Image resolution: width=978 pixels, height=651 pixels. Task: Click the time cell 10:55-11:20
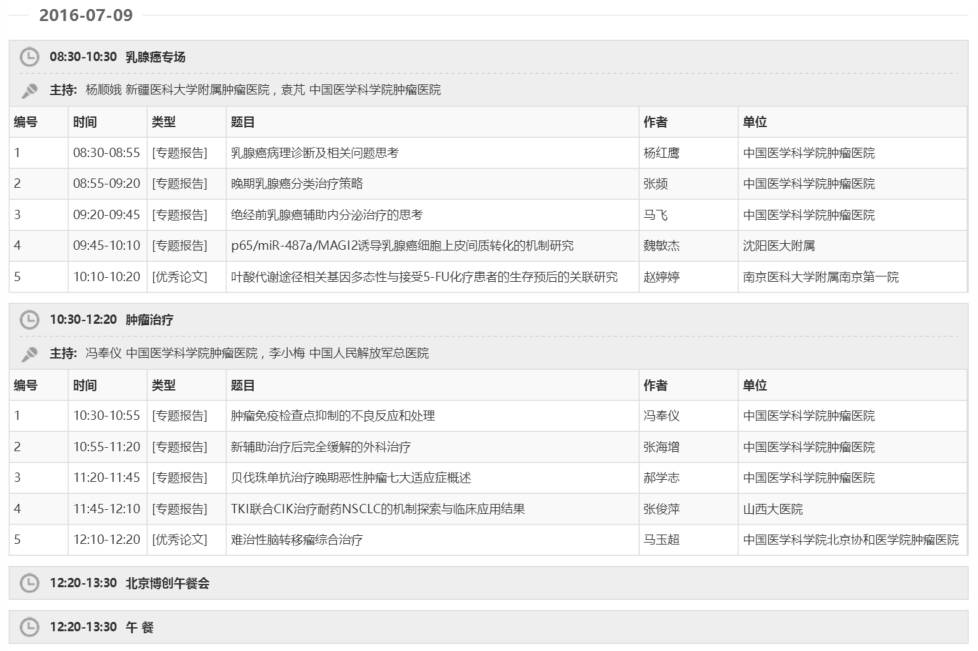point(107,446)
